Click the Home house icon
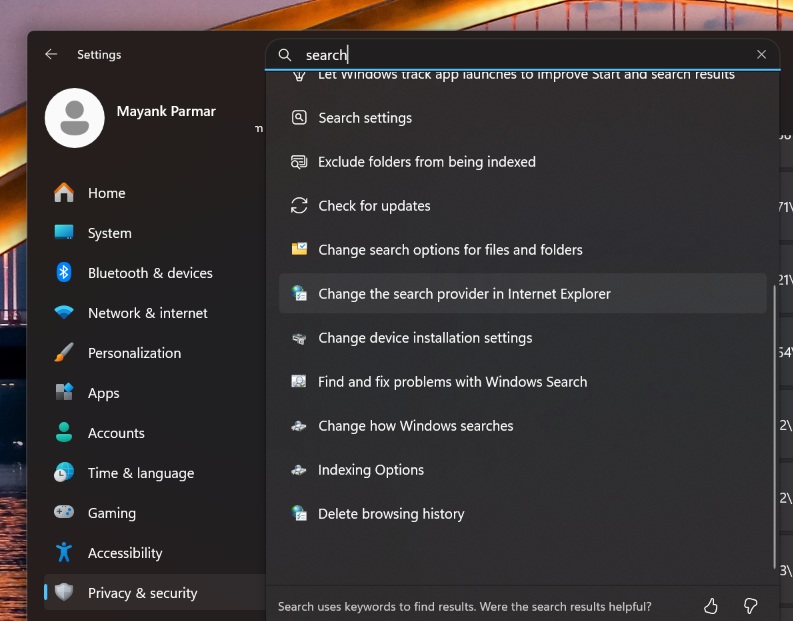Image resolution: width=793 pixels, height=621 pixels. (x=64, y=193)
